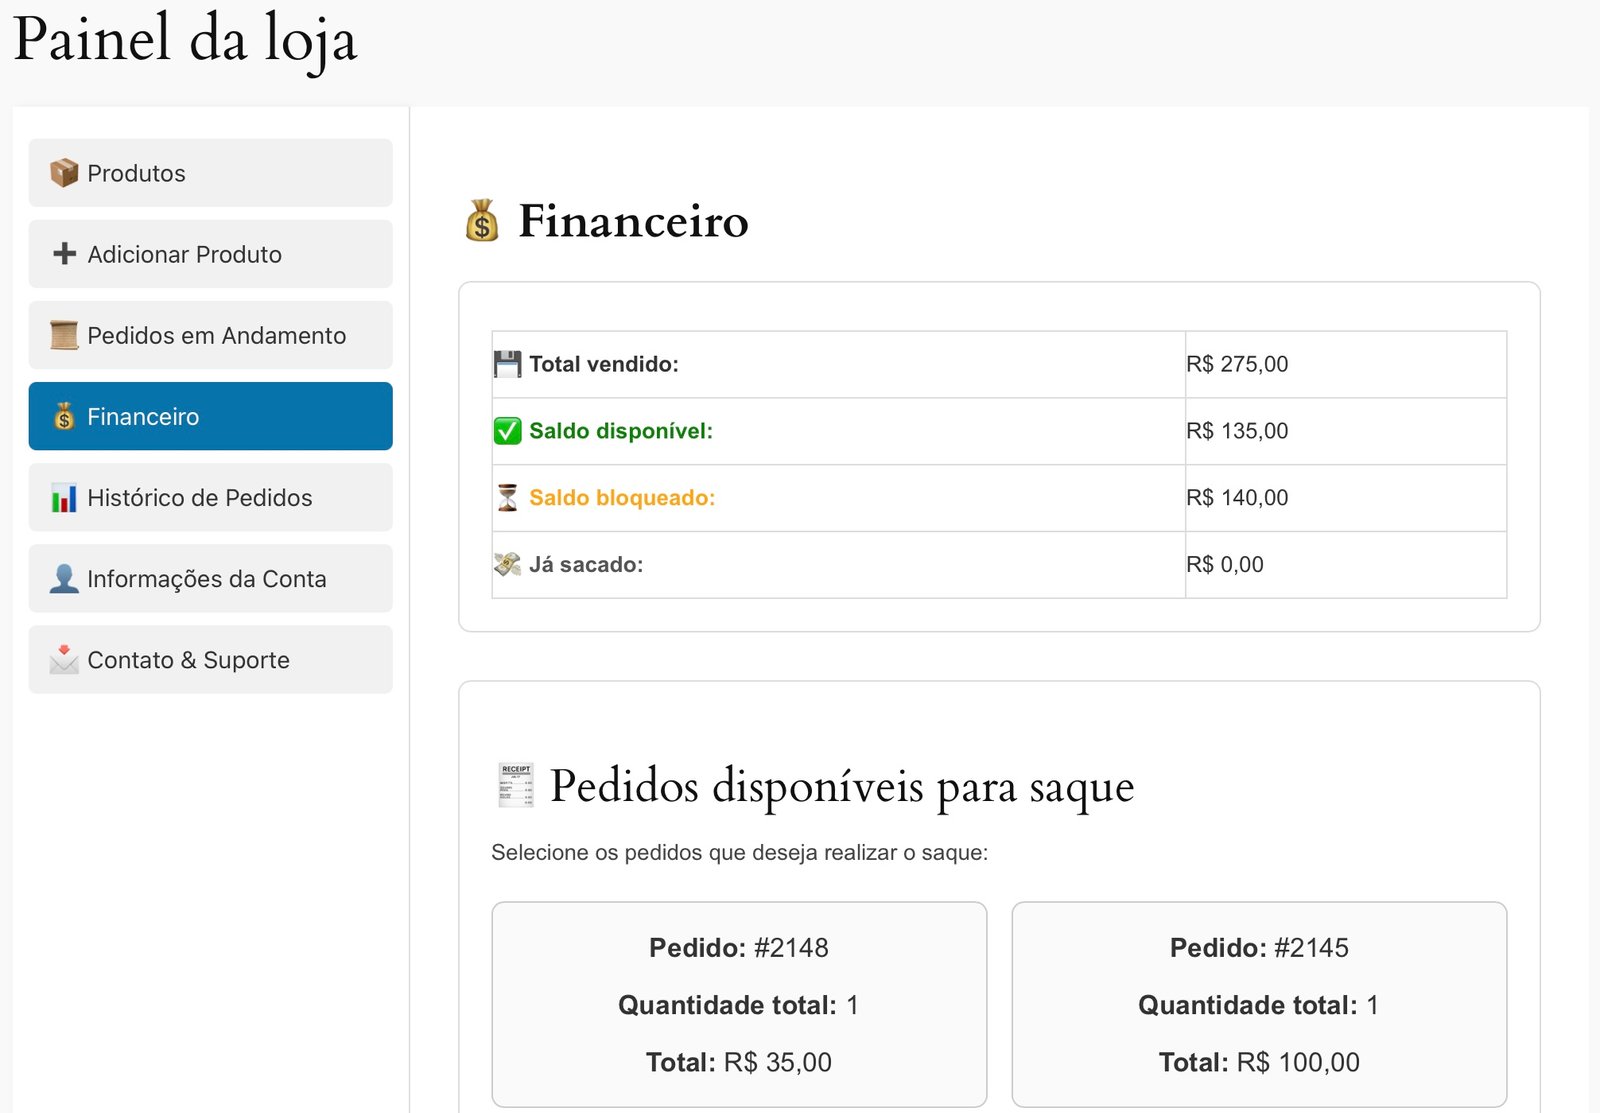This screenshot has height=1113, width=1600.
Task: Click the R$ 0,00 value
Action: pos(1225,565)
